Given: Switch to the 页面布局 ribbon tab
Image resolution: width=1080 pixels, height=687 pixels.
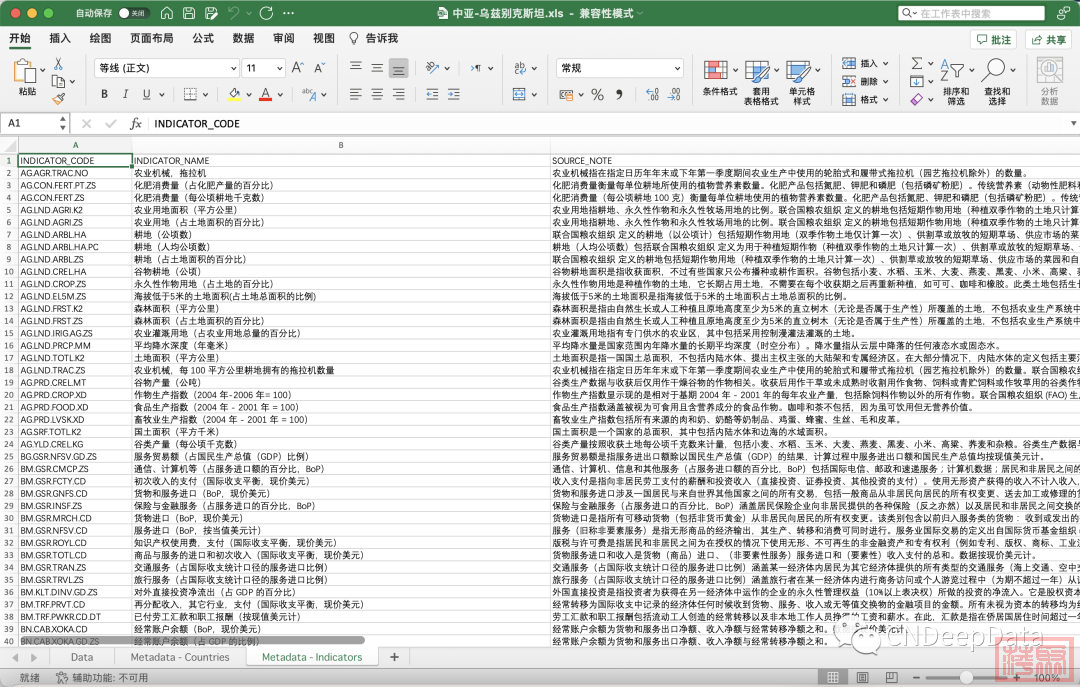Looking at the screenshot, I should [152, 38].
